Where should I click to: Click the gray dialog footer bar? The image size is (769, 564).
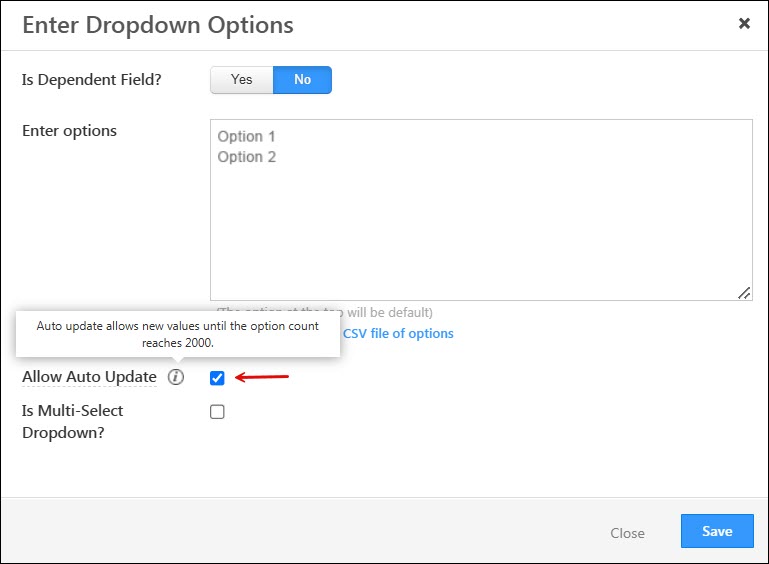(384, 530)
